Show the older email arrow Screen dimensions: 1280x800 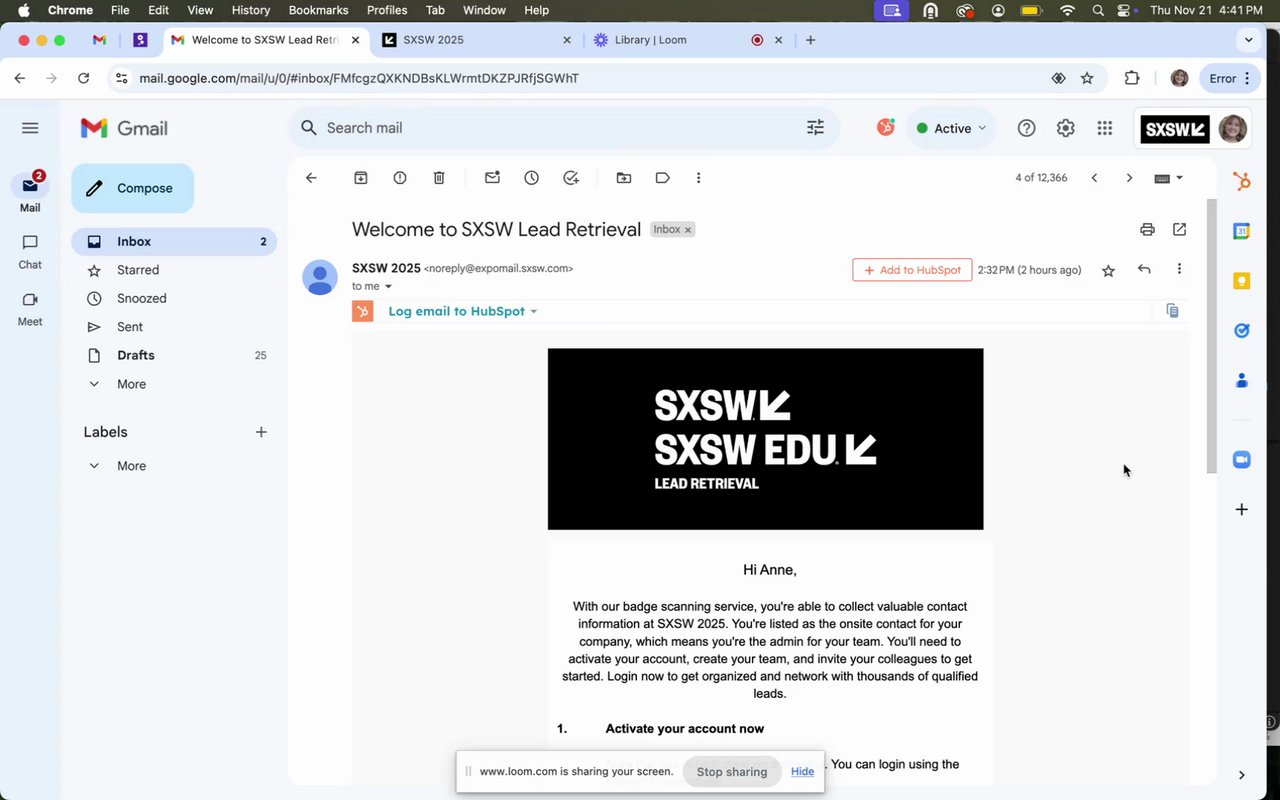(1129, 178)
